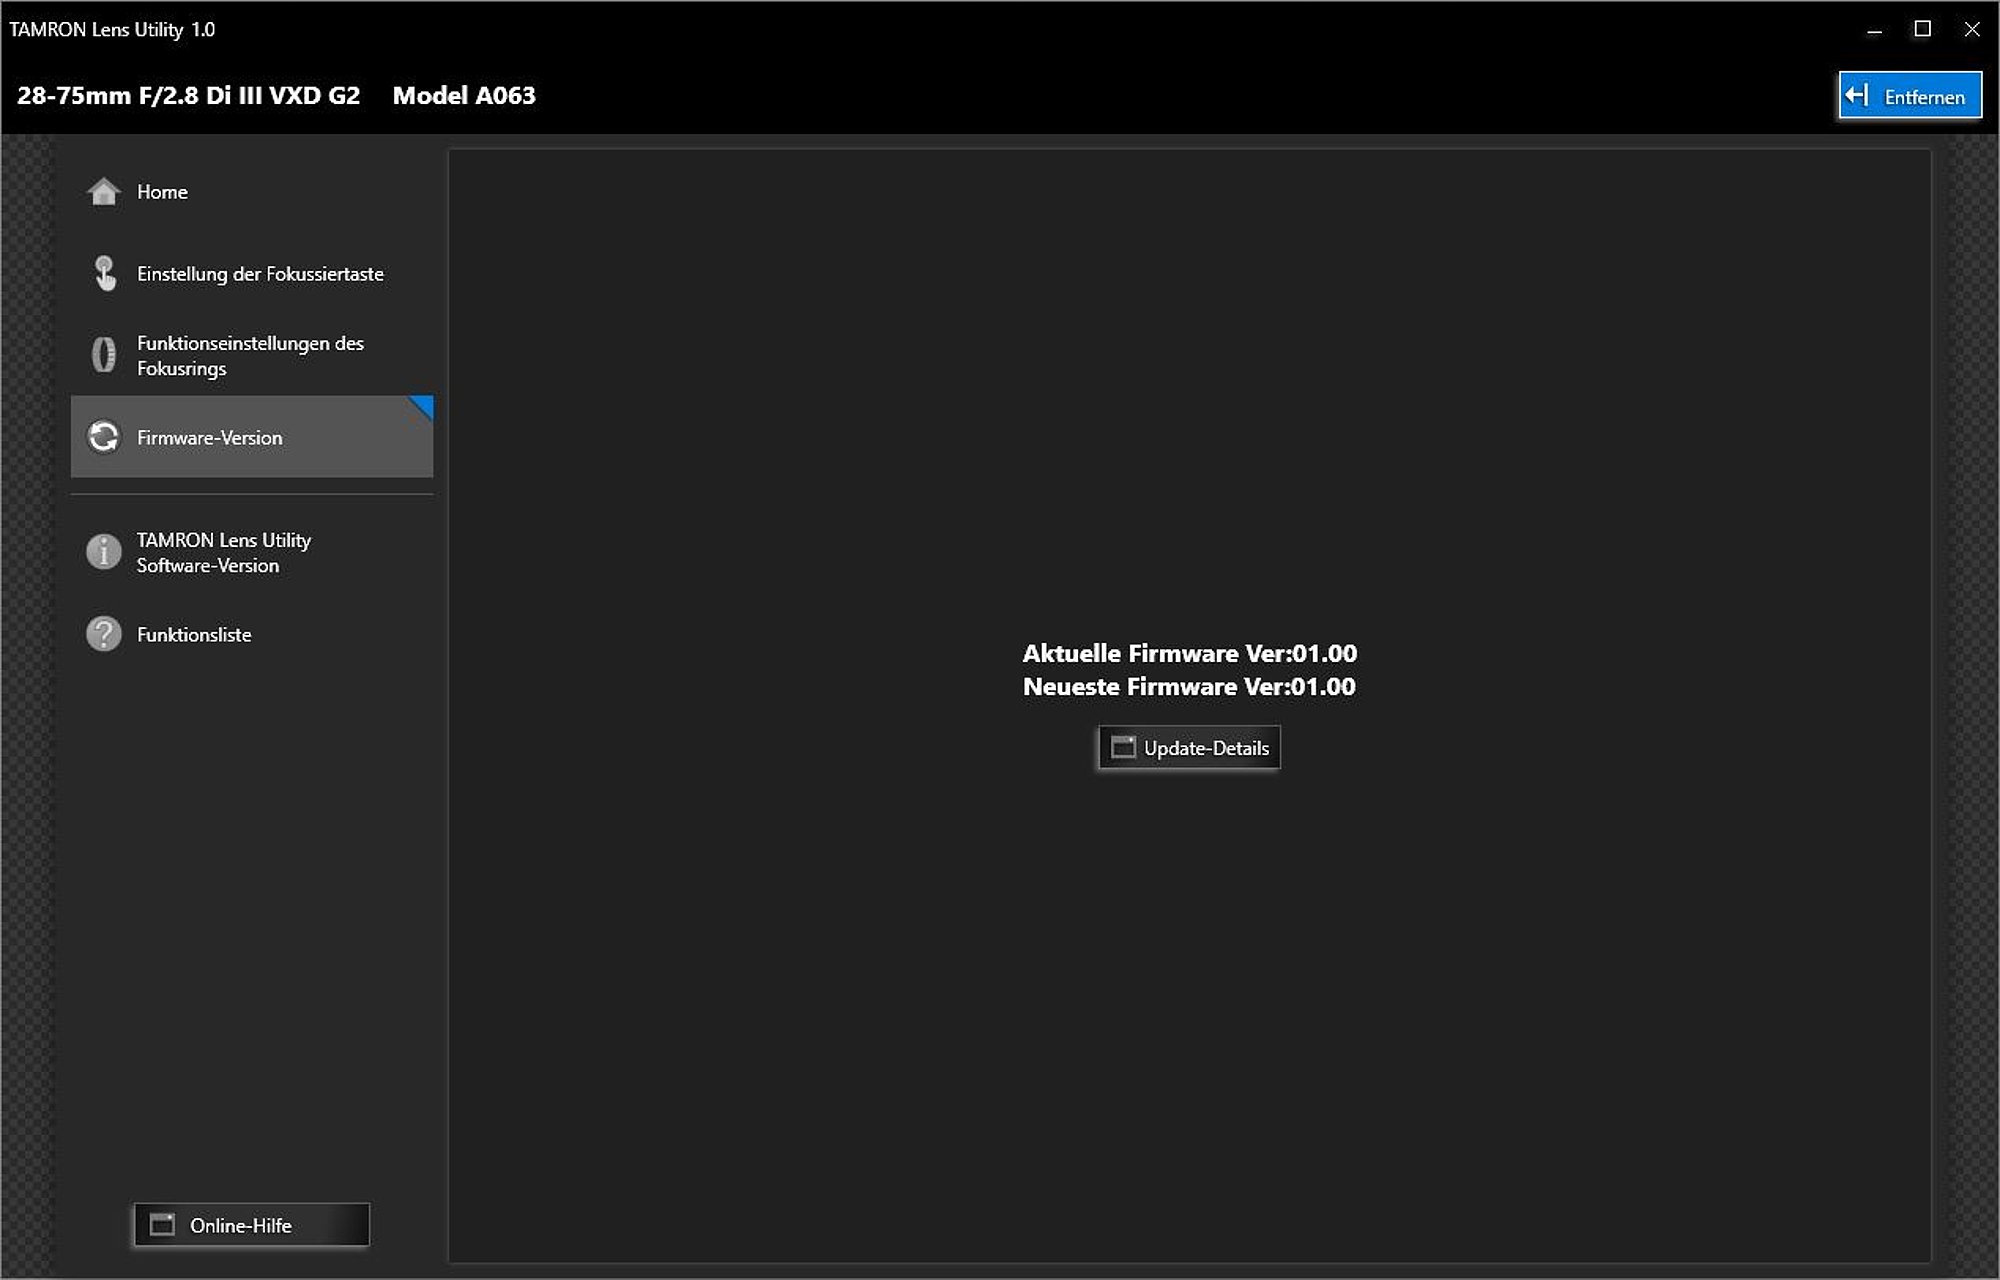Click the window icon on Online-Hilfe button
2000x1280 pixels.
162,1225
